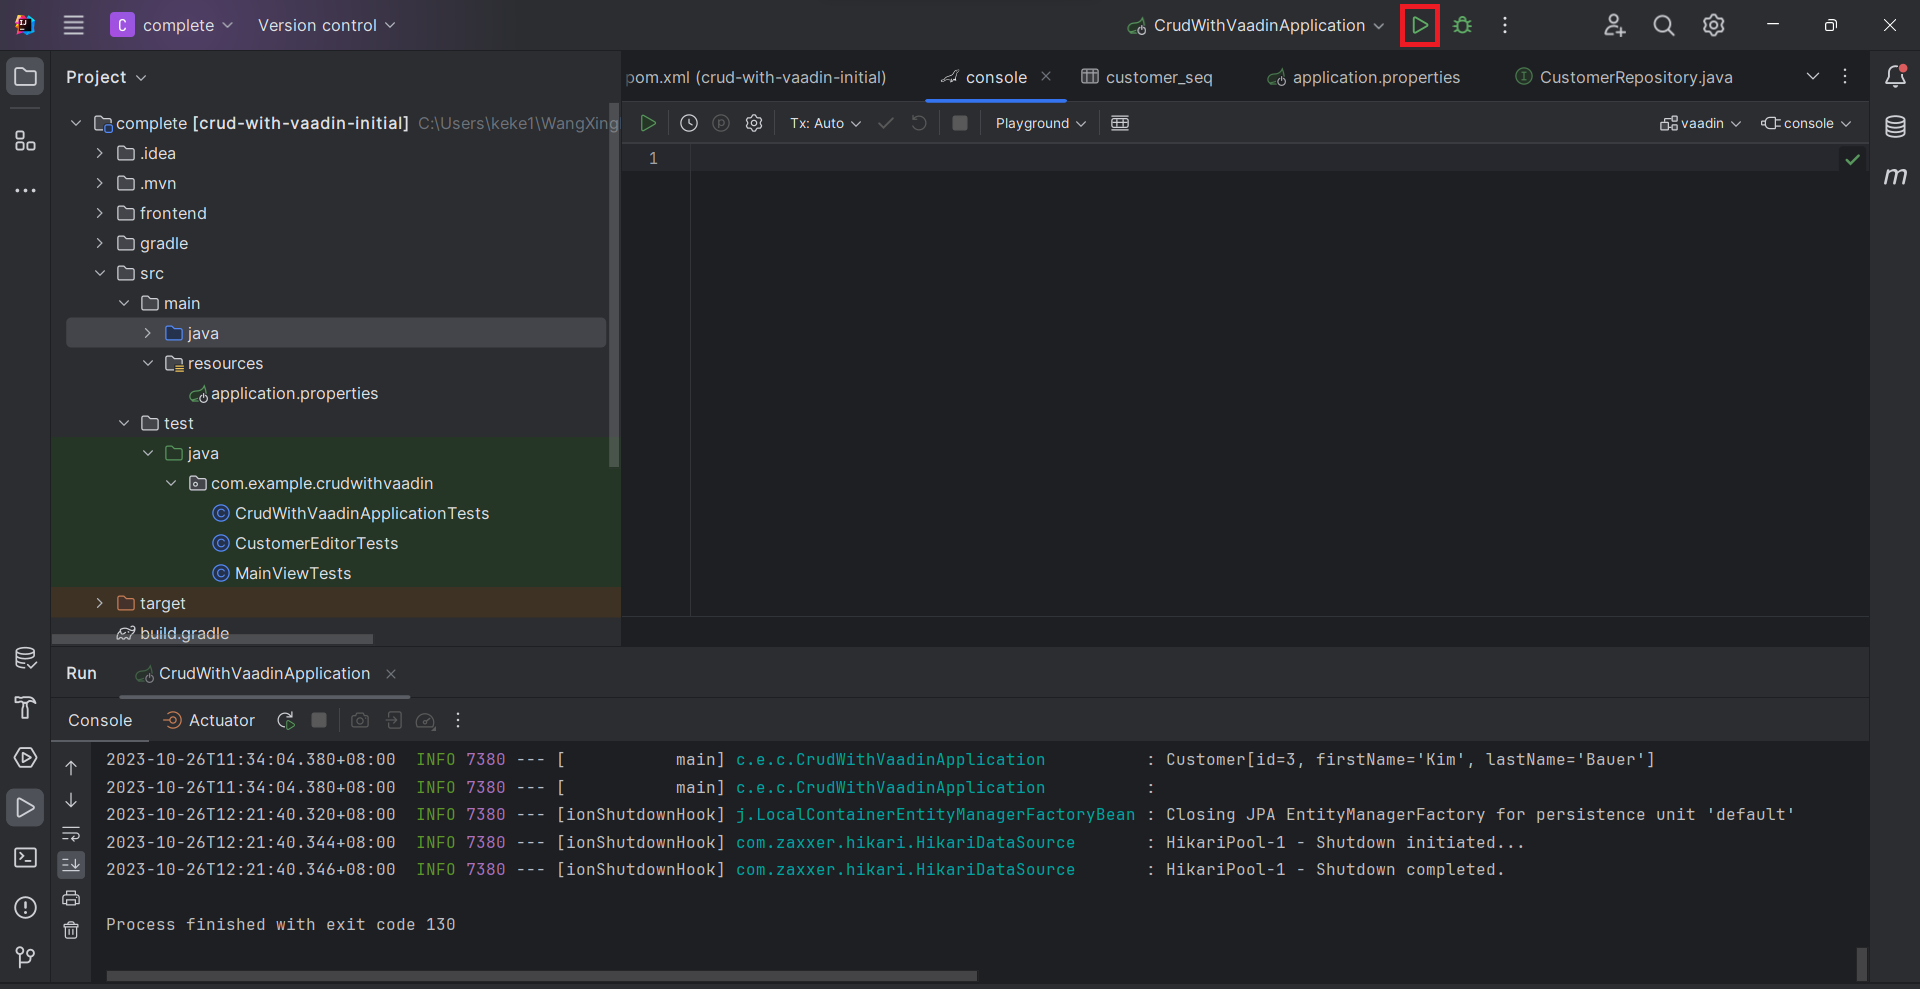Toggle scroll to end of console
This screenshot has height=989, width=1920.
[71, 864]
